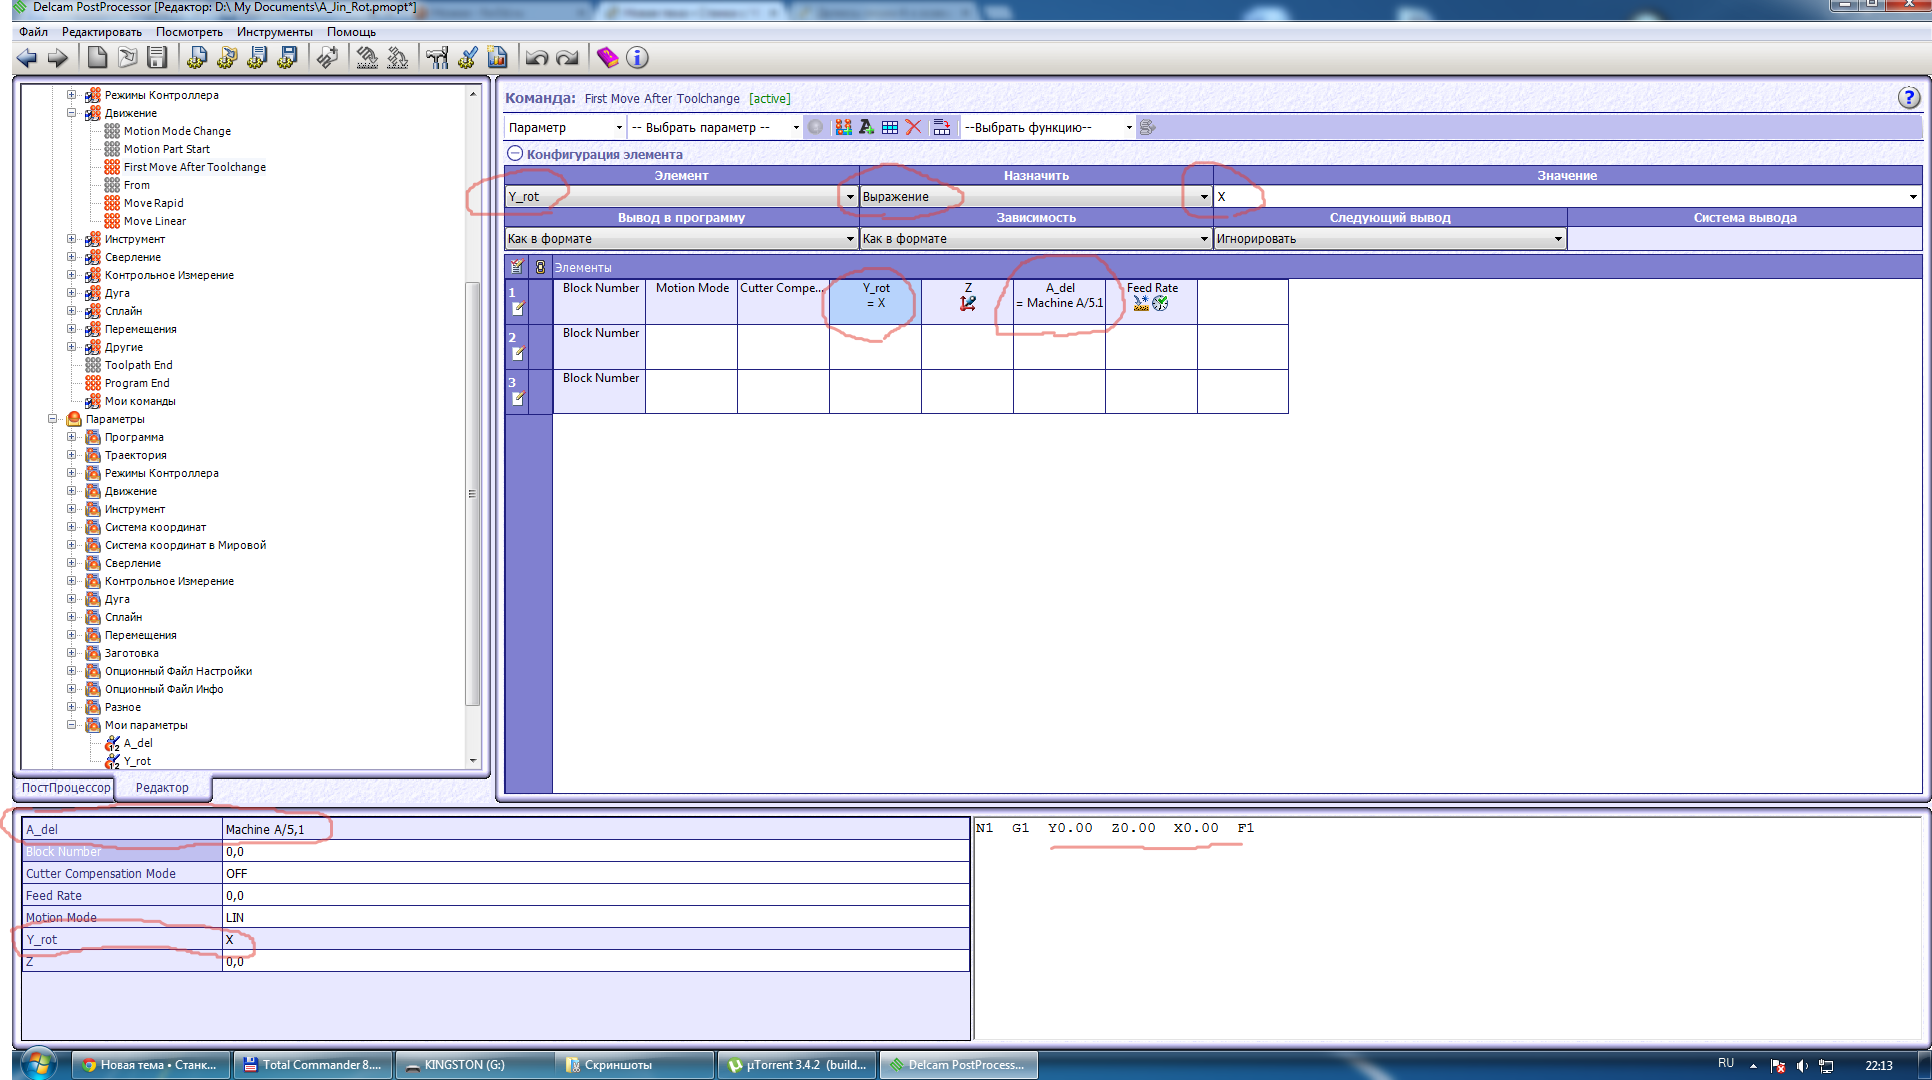The image size is (1932, 1080).
Task: Select the Move Linear command
Action: pos(154,221)
